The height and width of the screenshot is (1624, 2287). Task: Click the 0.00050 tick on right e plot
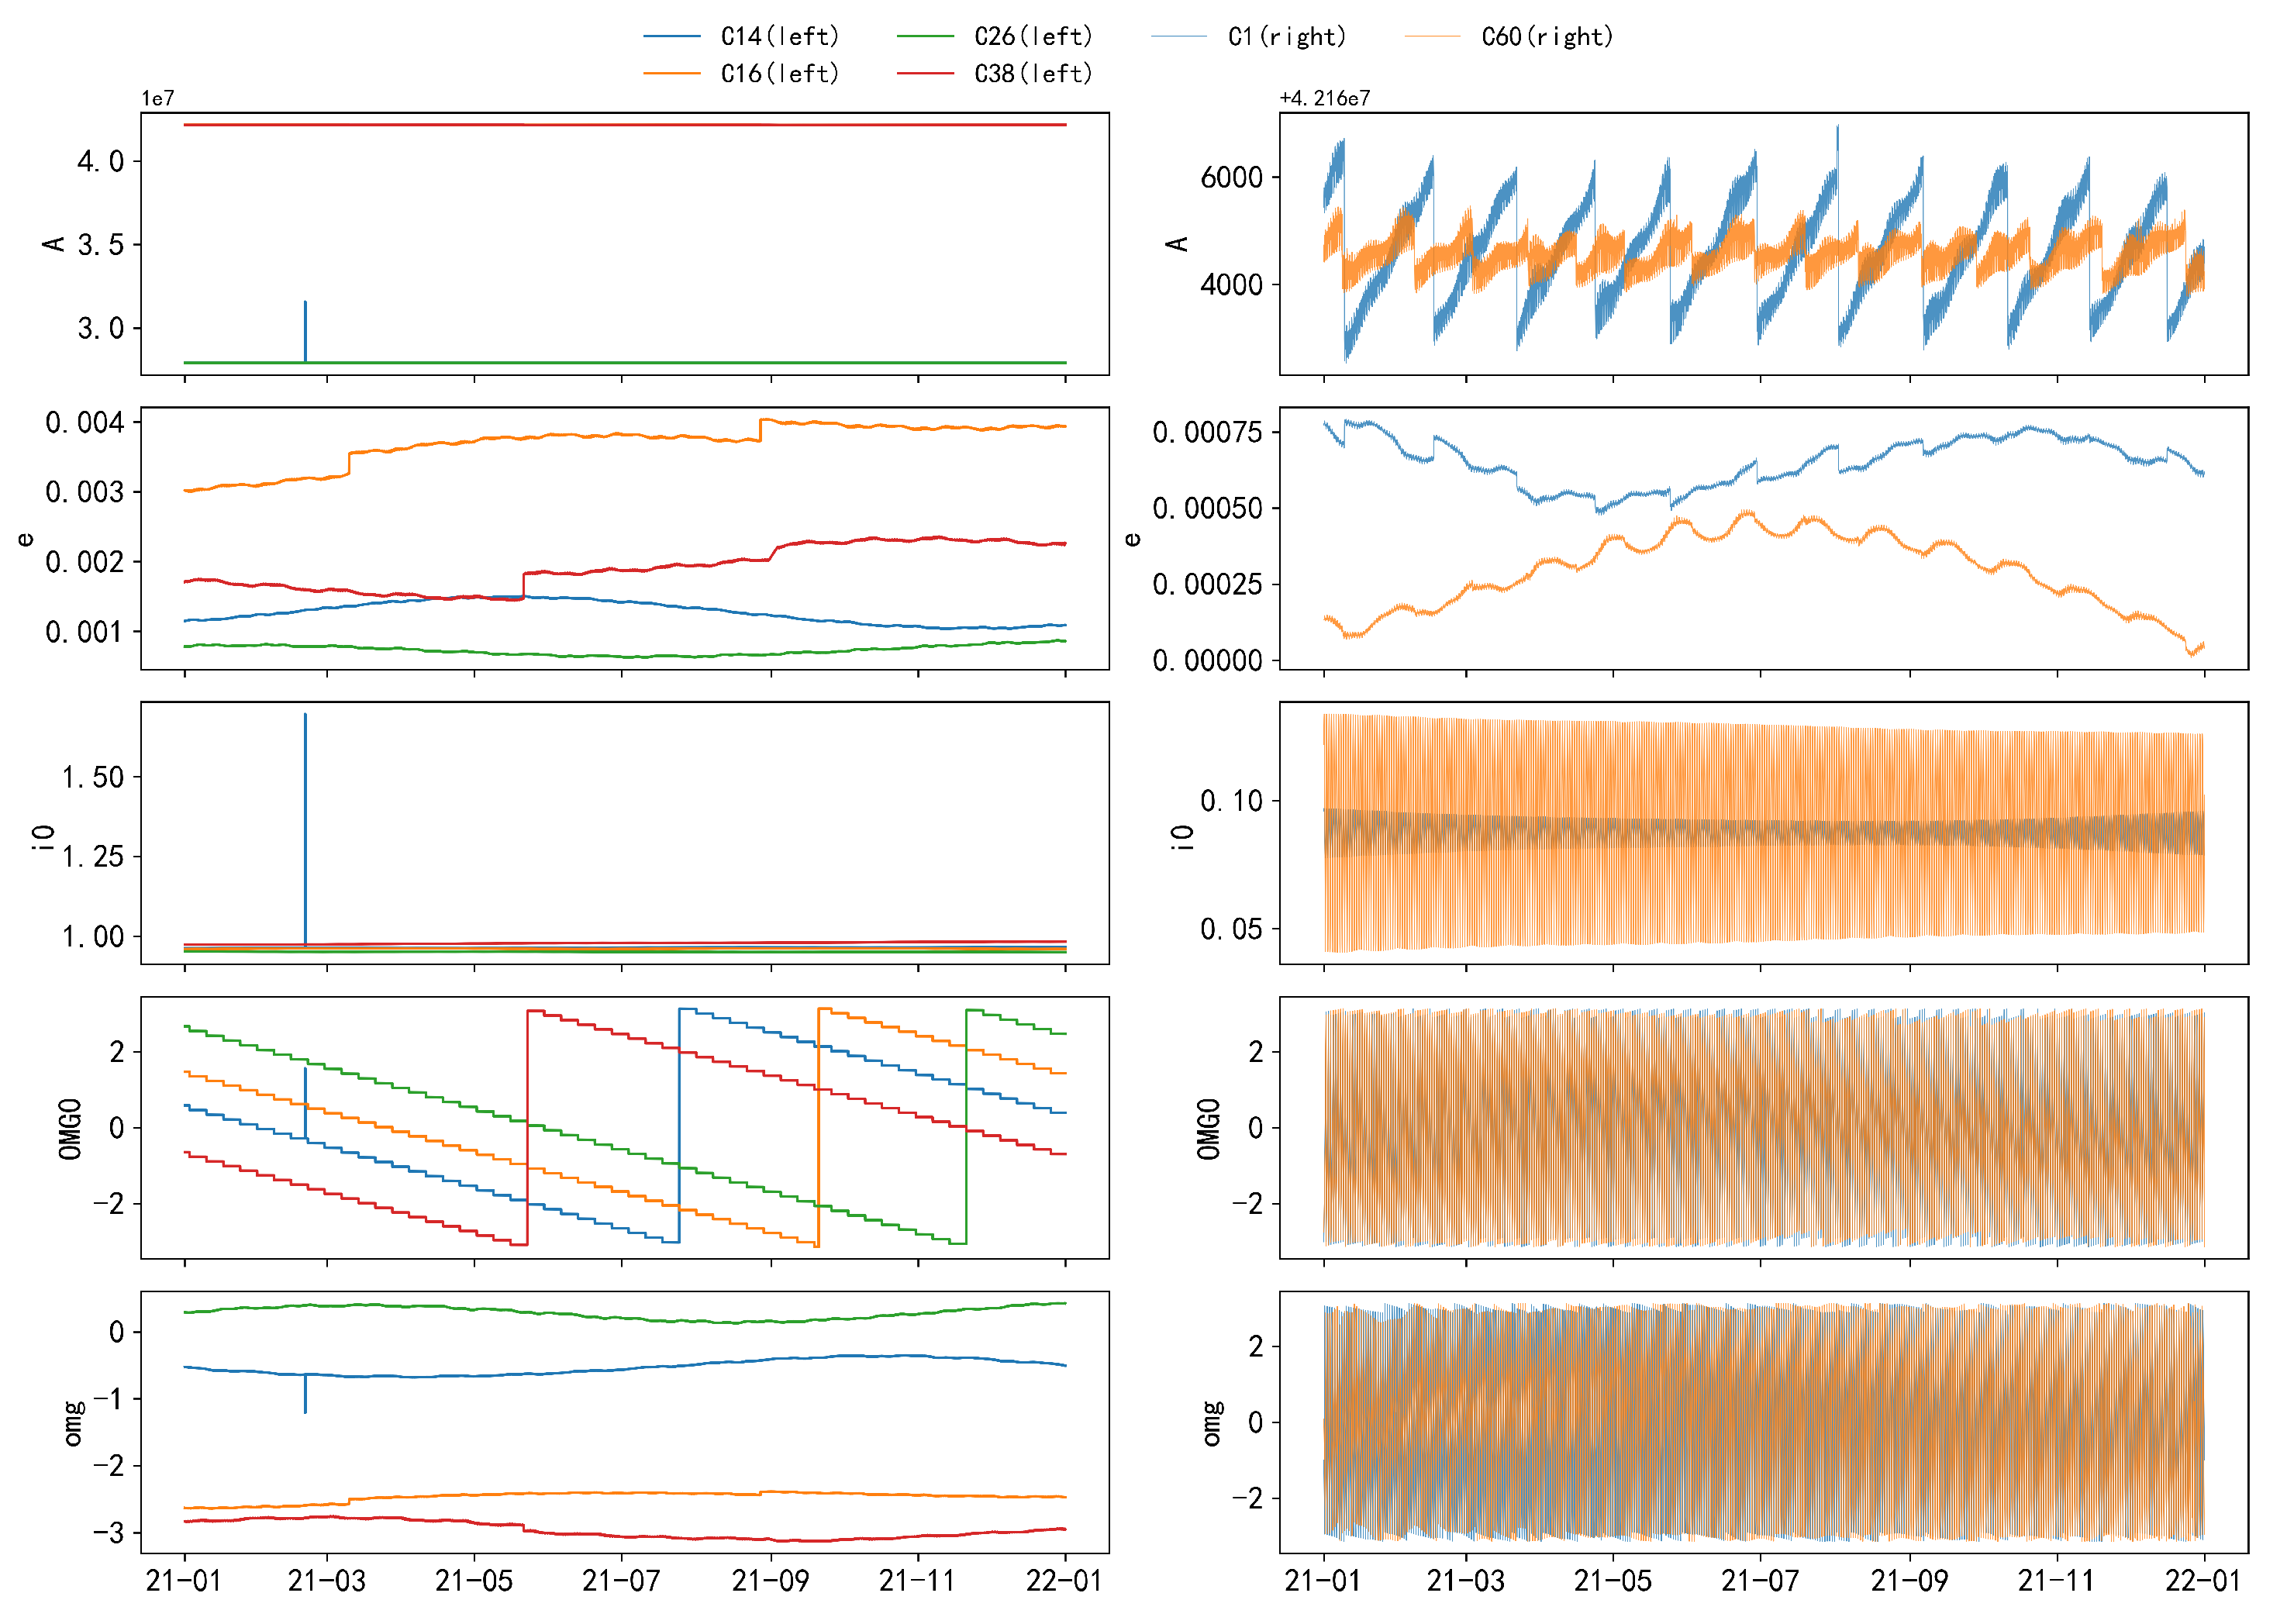coord(1208,509)
